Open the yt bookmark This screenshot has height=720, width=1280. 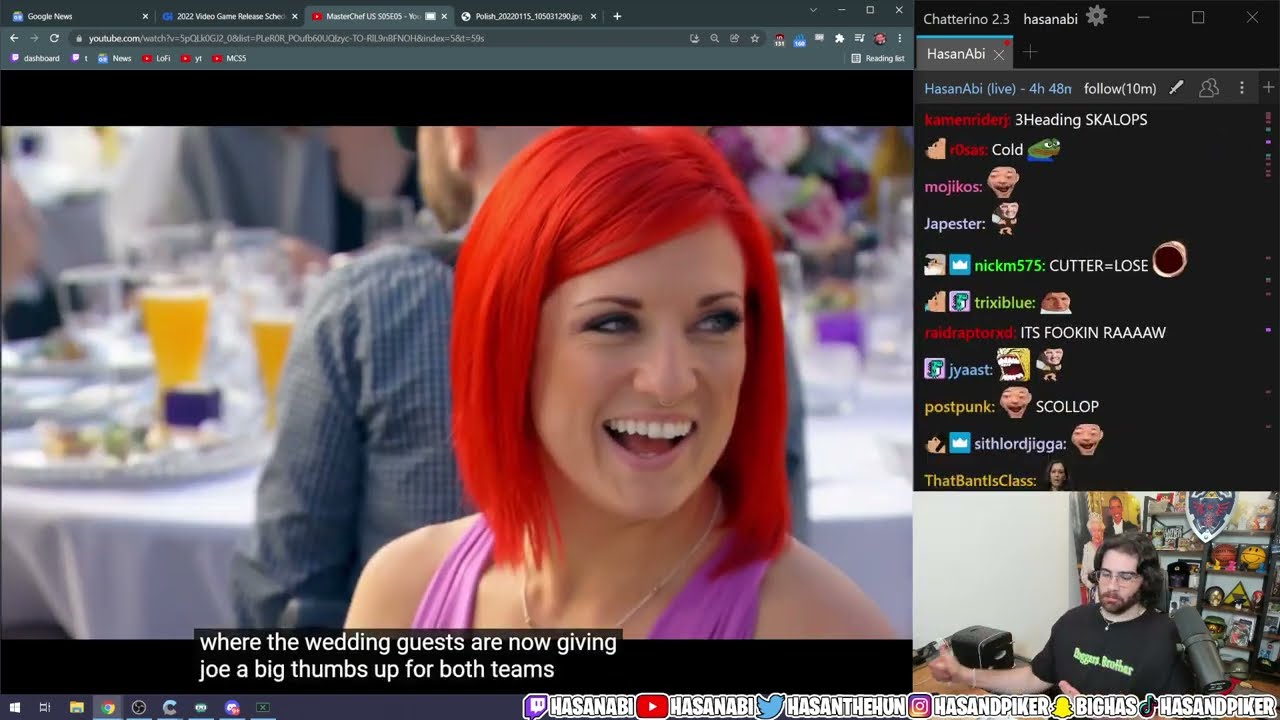(x=192, y=58)
